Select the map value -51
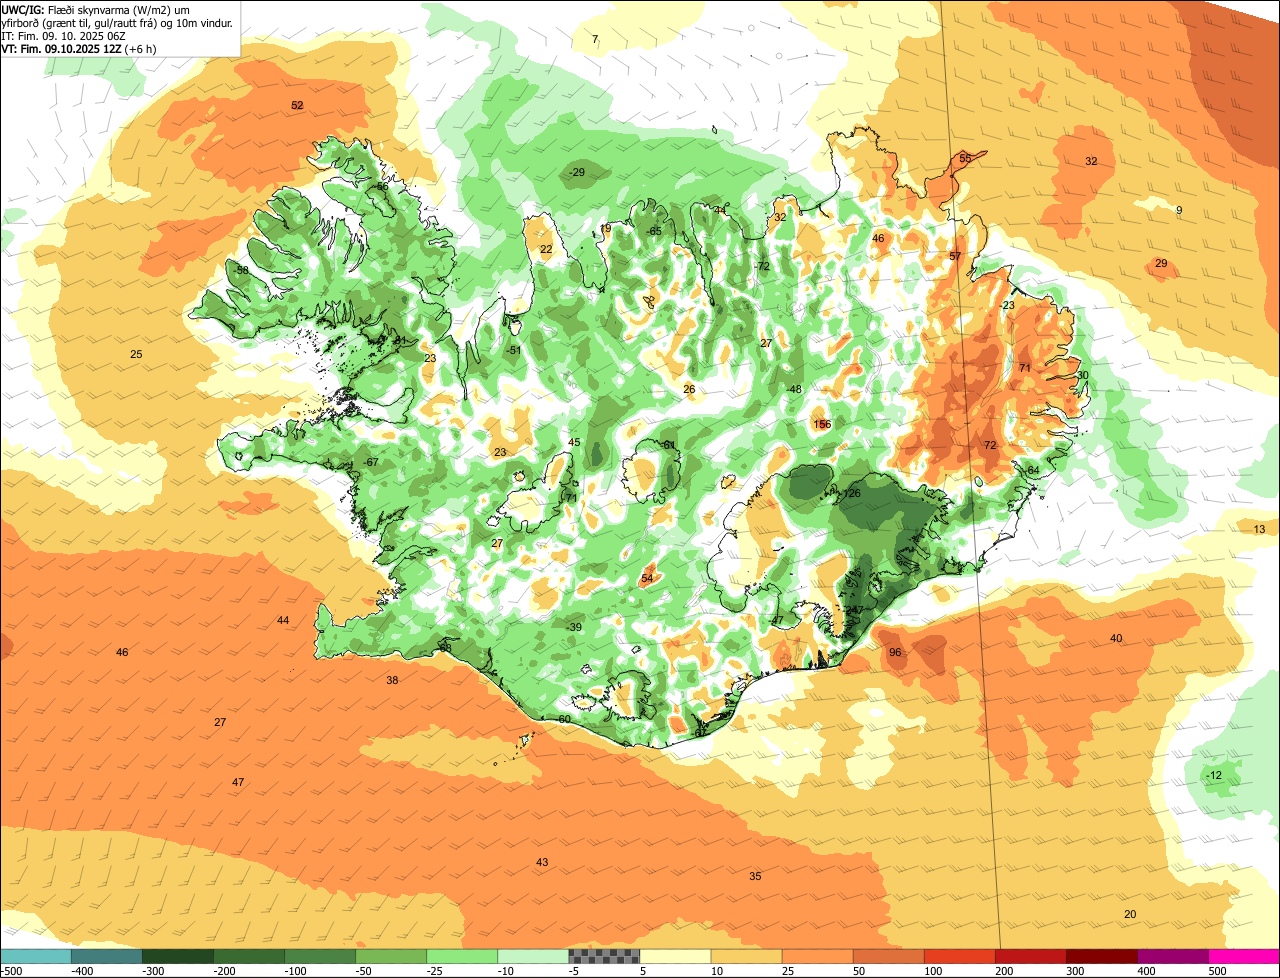 [514, 351]
